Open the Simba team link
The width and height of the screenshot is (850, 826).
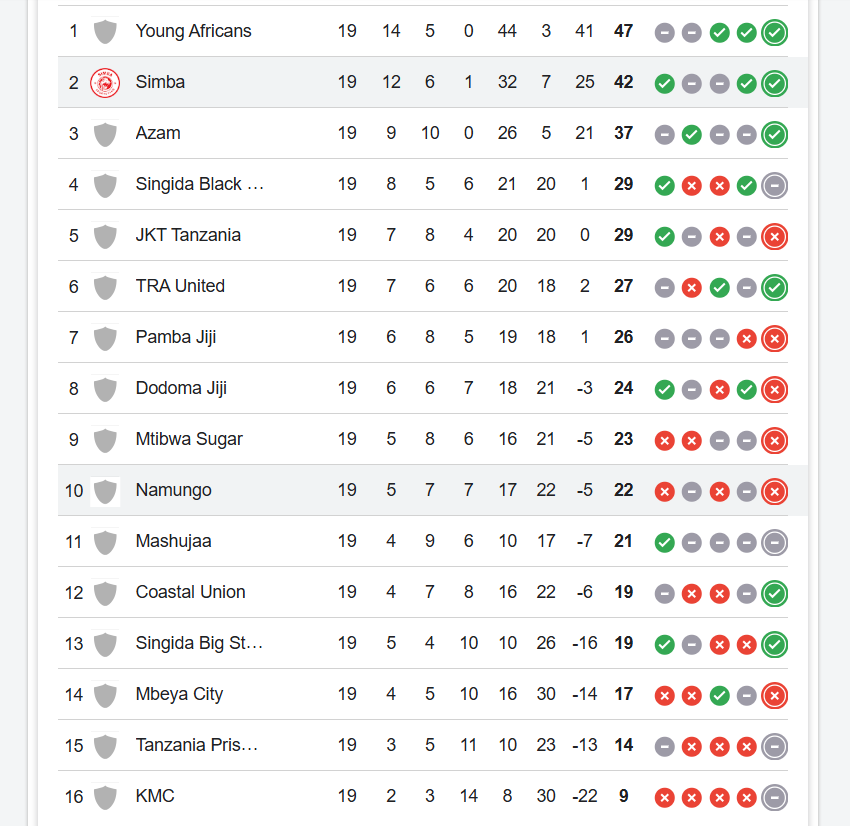click(160, 82)
